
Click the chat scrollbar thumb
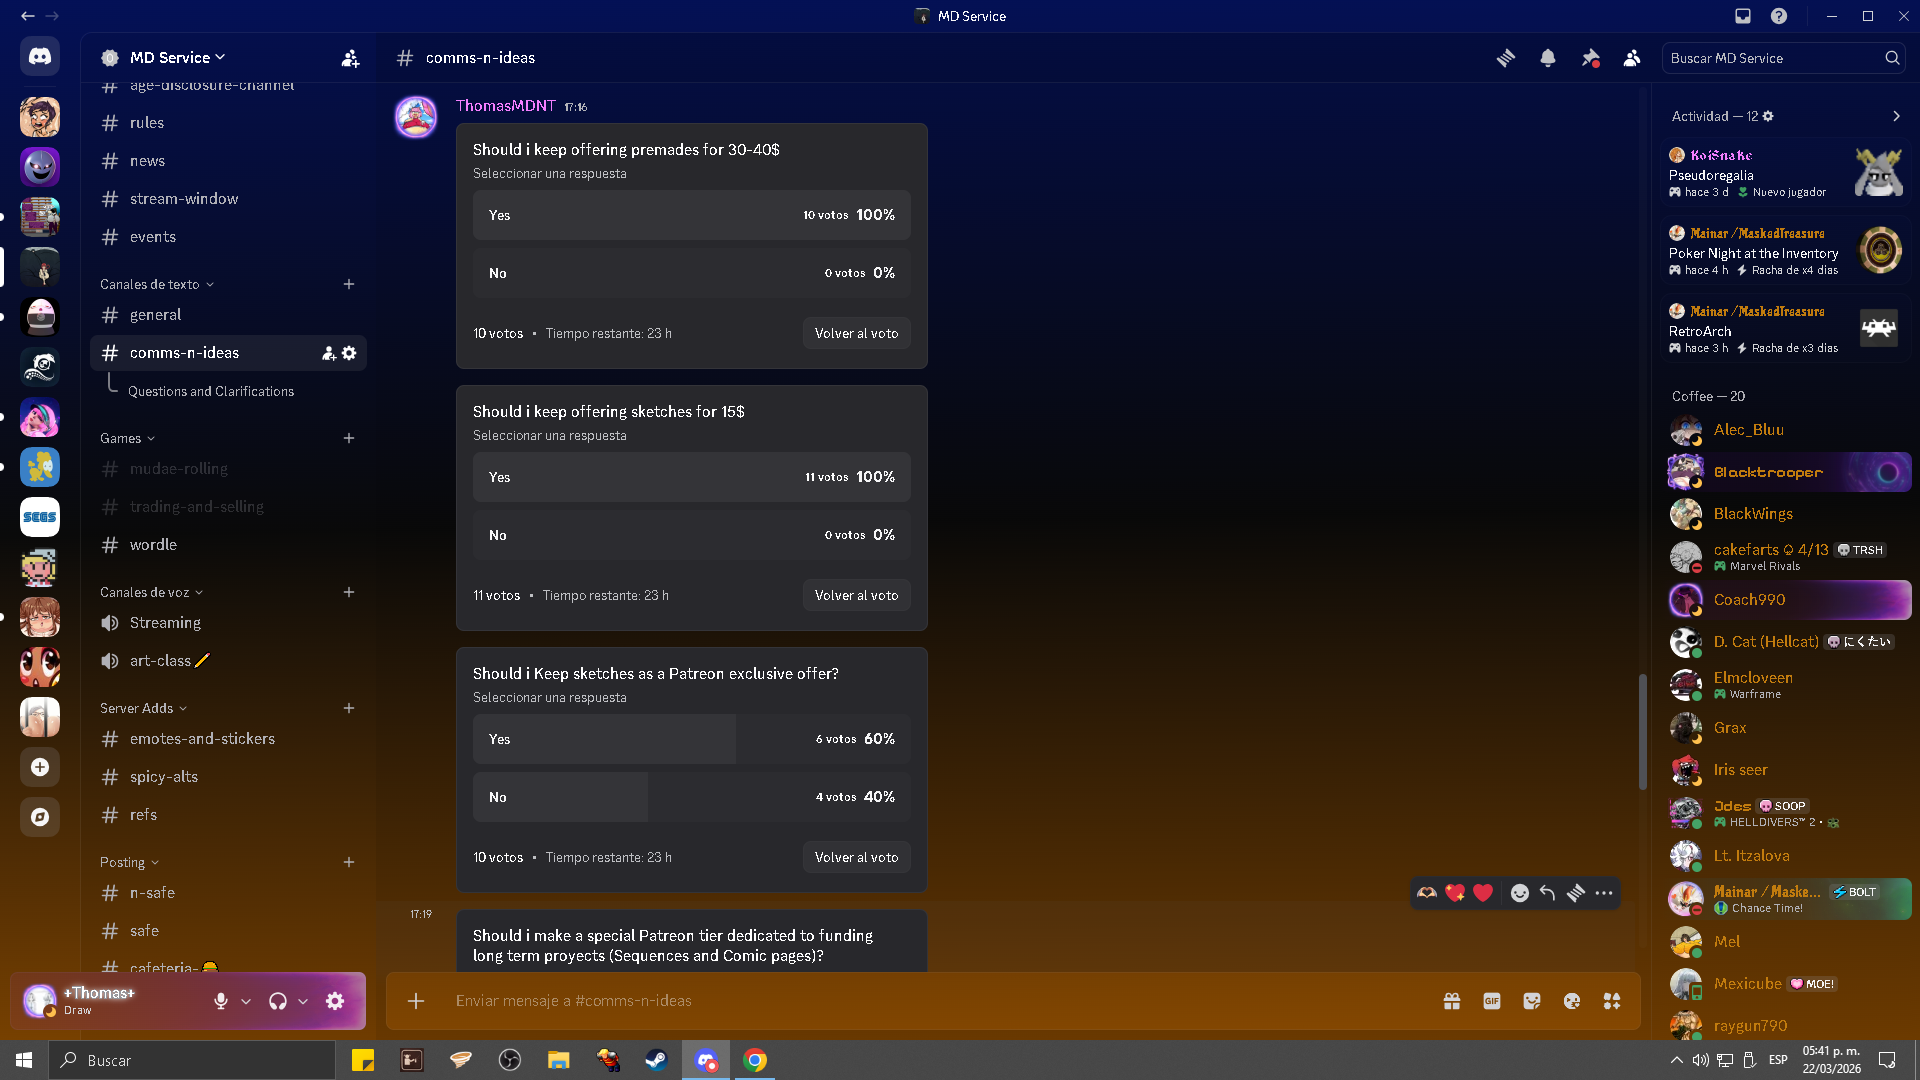coord(1642,732)
